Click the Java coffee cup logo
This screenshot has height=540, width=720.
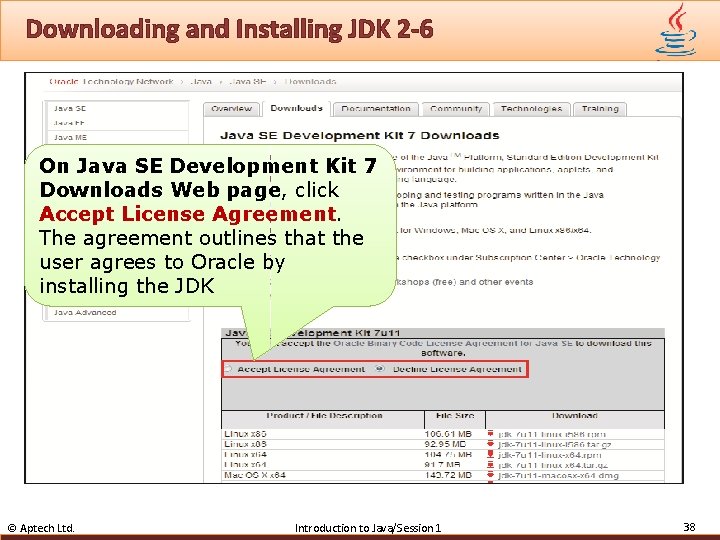675,30
